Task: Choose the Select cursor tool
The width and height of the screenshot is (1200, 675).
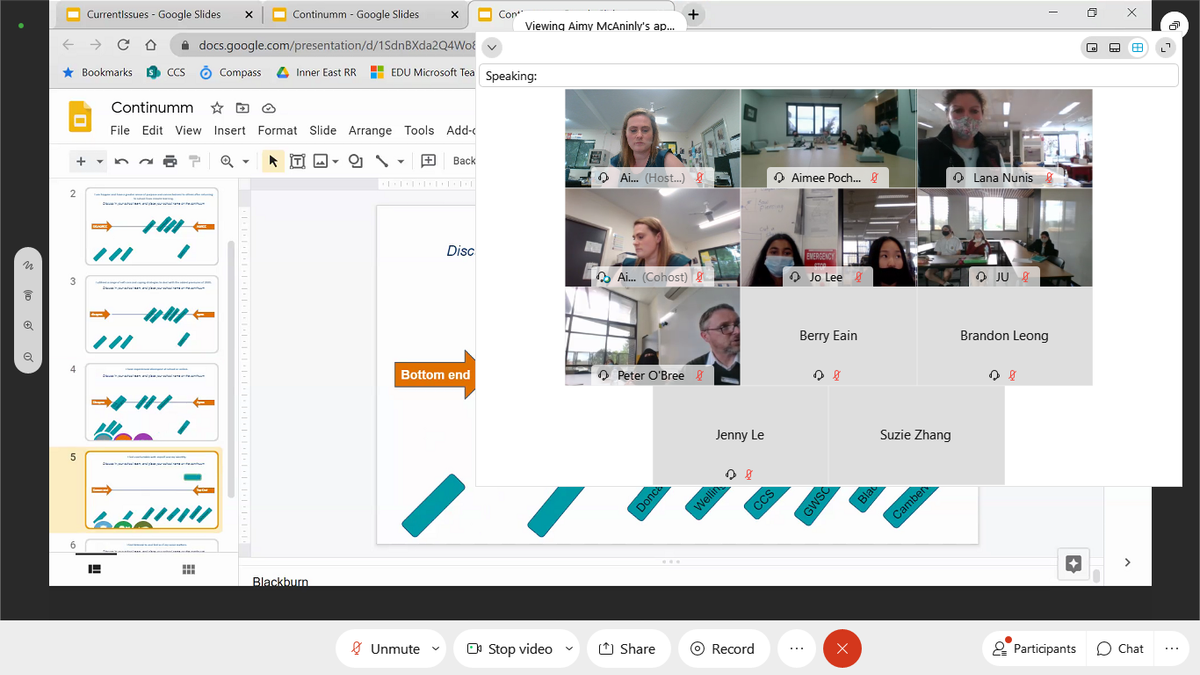Action: (x=273, y=161)
